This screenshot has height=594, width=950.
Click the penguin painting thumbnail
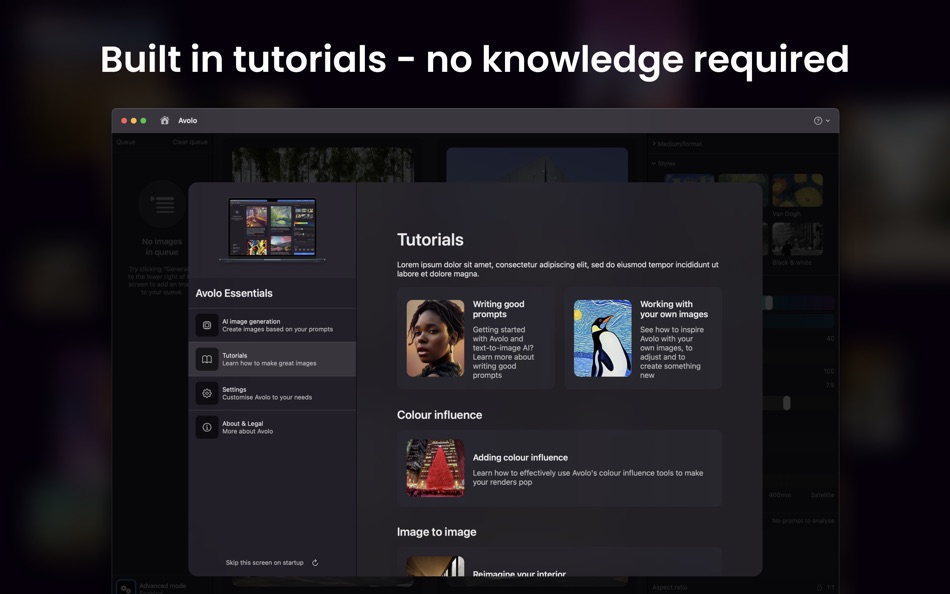click(x=602, y=338)
